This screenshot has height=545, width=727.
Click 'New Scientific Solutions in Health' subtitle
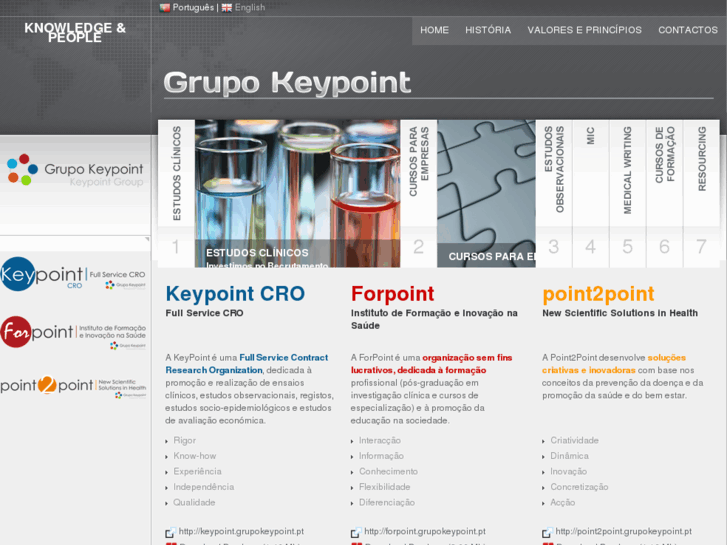point(620,313)
